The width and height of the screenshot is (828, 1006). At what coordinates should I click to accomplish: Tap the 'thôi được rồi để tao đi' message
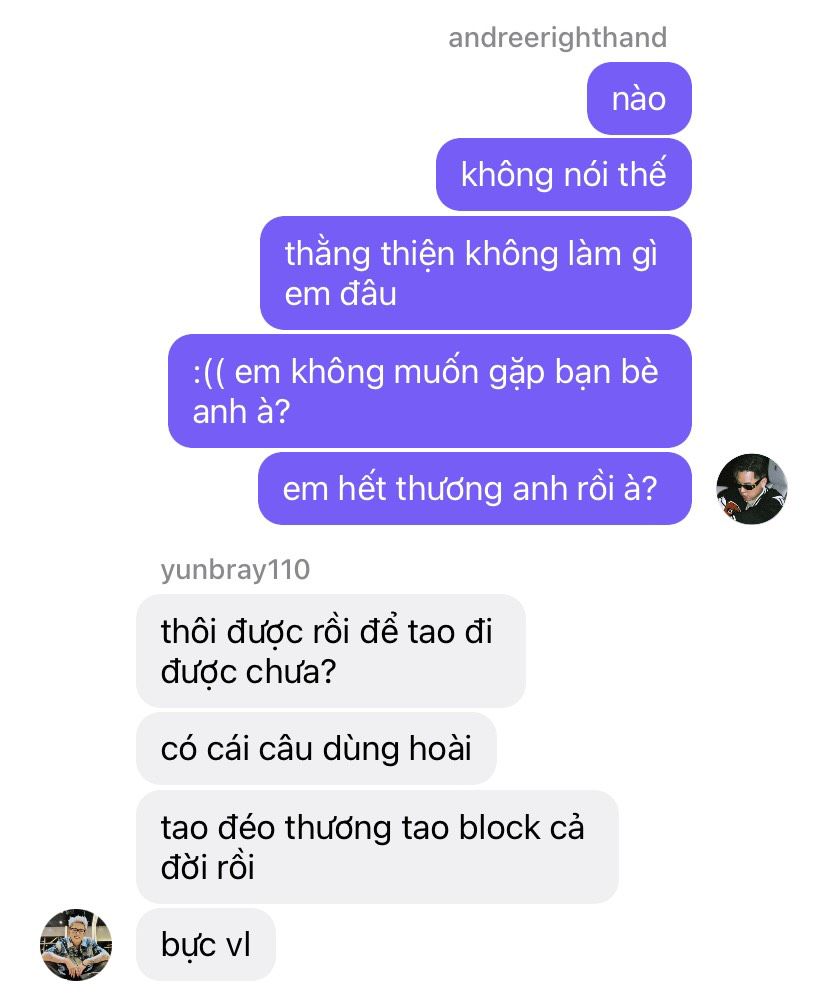pyautogui.click(x=330, y=651)
